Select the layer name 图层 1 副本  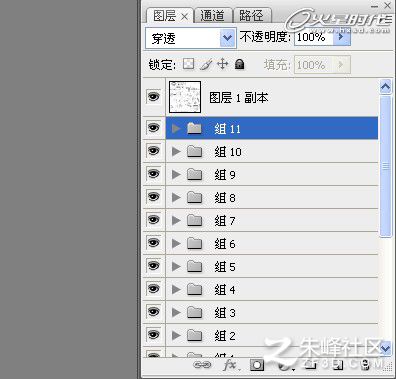239,98
